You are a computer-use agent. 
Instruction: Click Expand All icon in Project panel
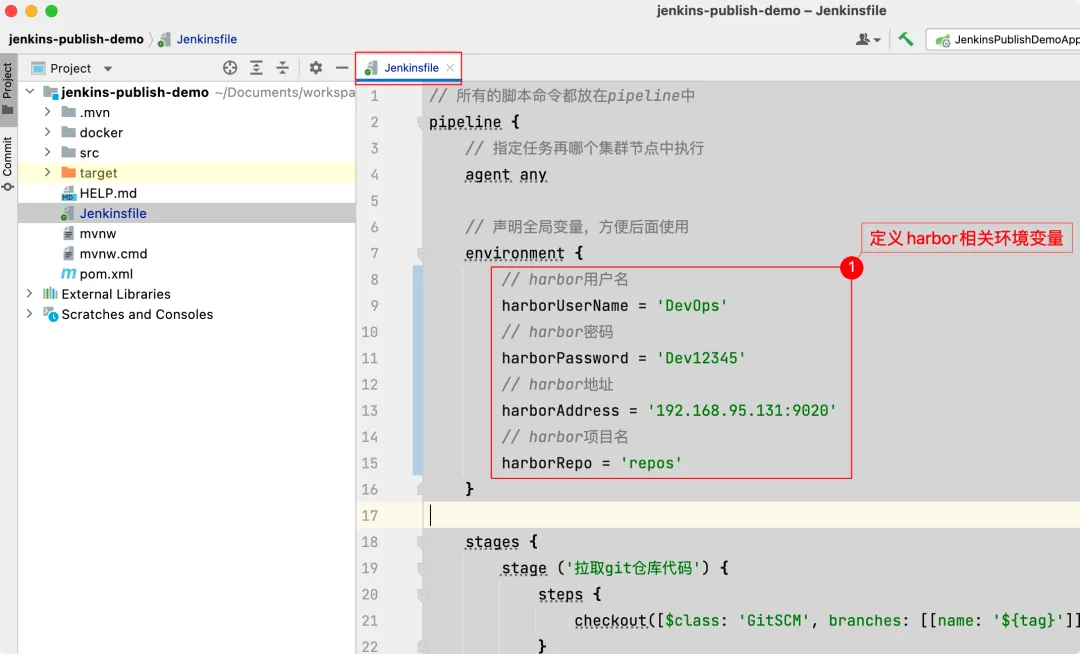coord(256,67)
